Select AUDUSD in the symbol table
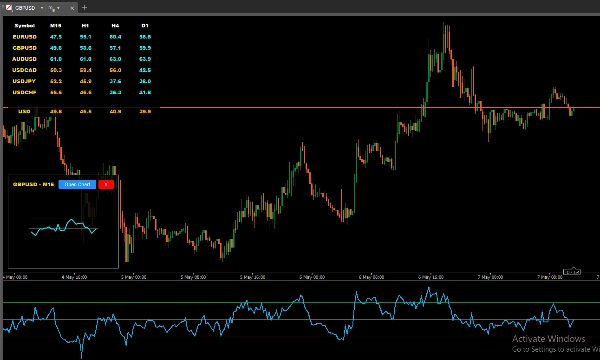Image resolution: width=600 pixels, height=360 pixels. point(24,59)
